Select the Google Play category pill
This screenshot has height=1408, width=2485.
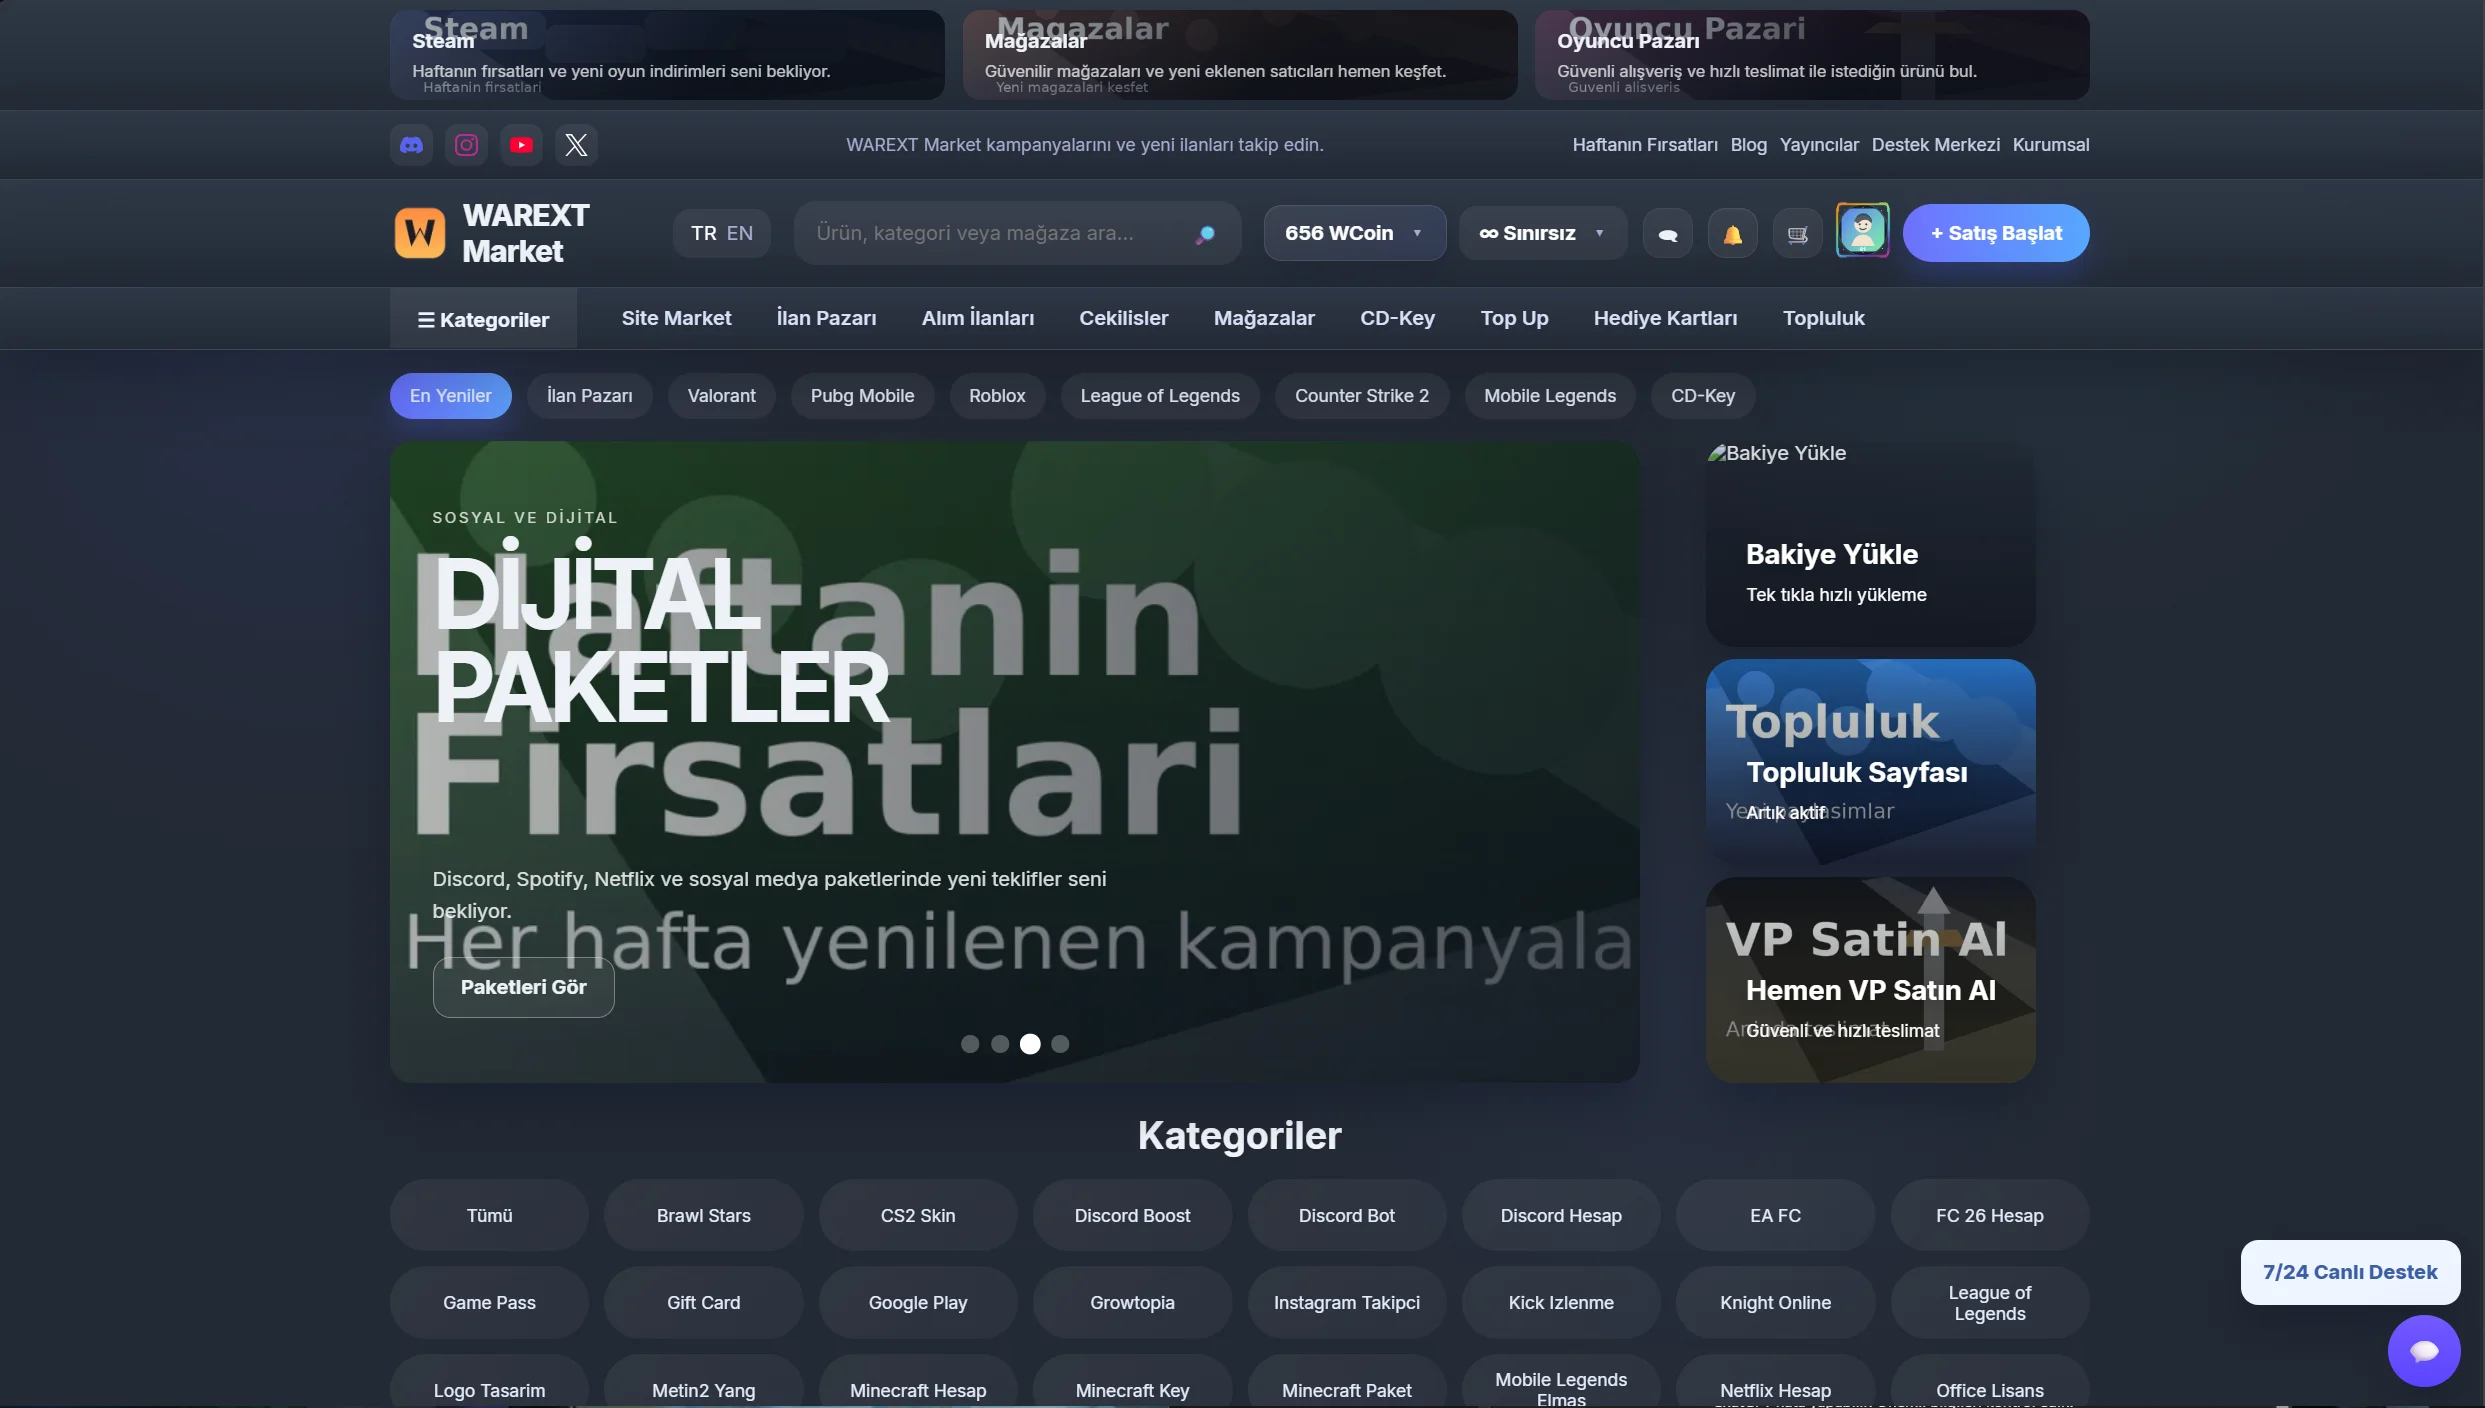pos(918,1303)
